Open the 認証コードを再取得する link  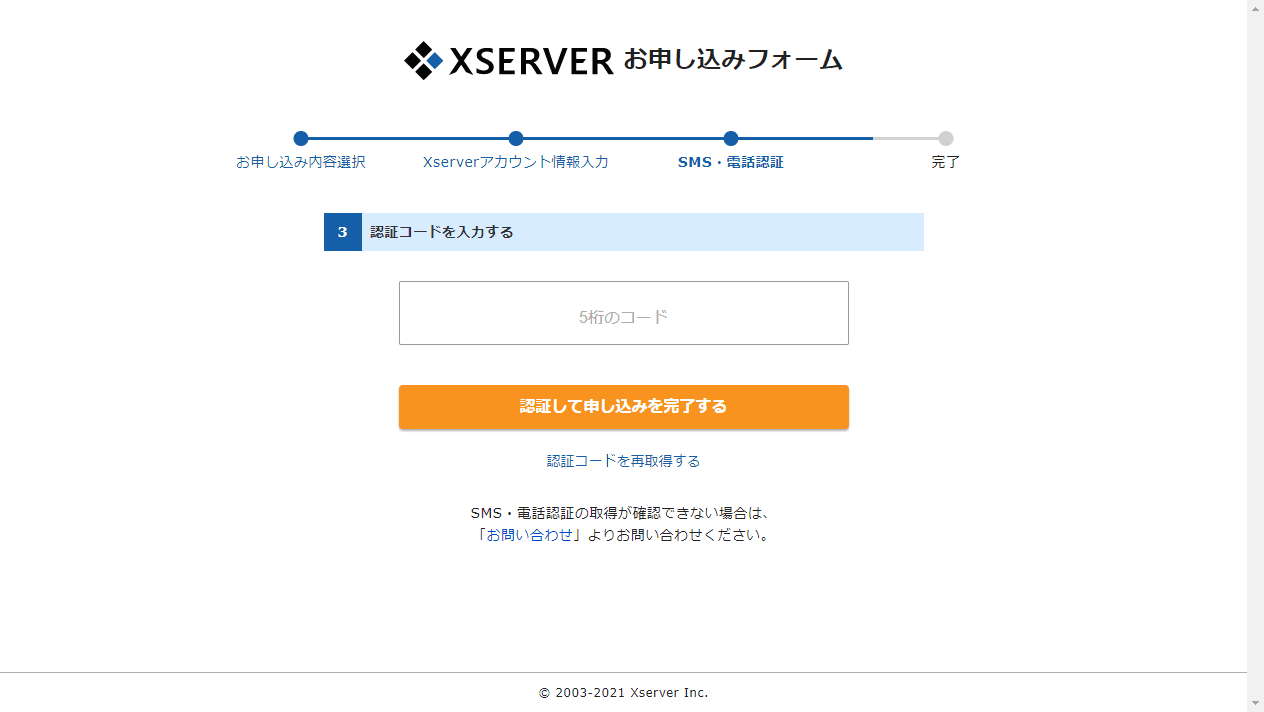(x=624, y=461)
